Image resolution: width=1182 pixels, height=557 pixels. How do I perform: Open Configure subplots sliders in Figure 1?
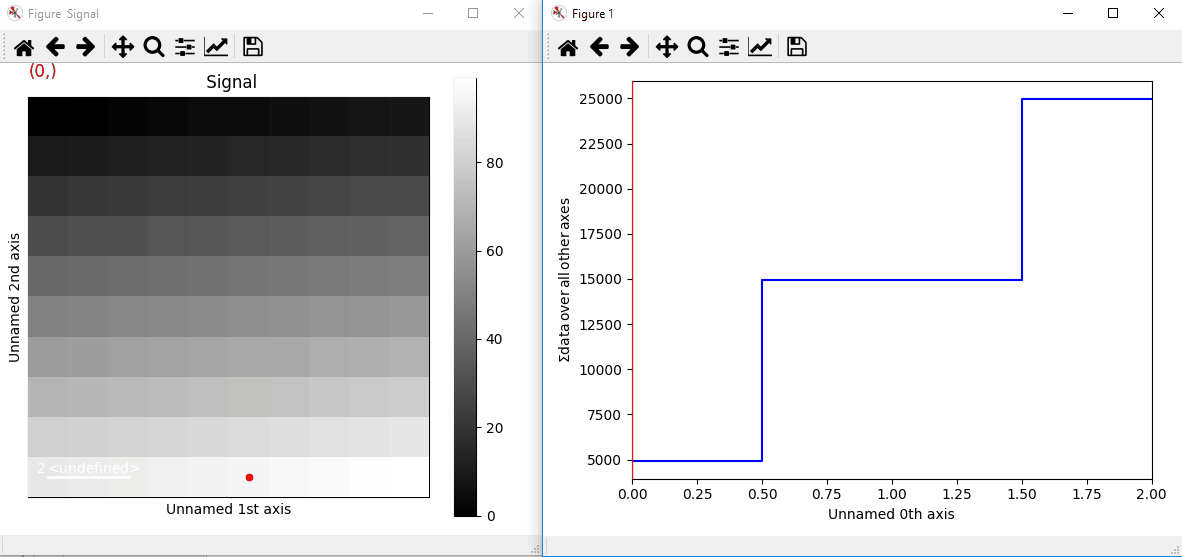(x=728, y=47)
